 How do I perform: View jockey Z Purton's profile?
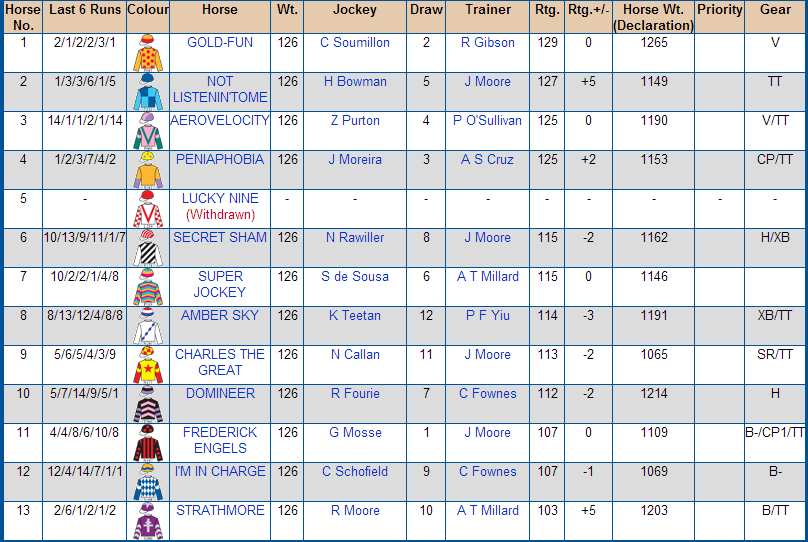[355, 120]
